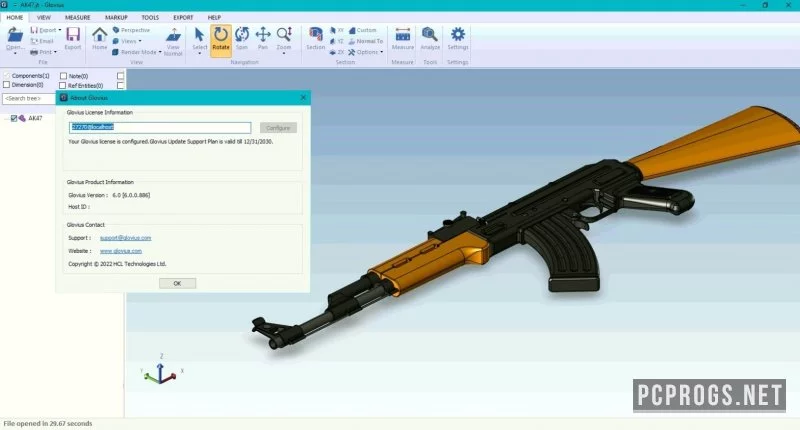Activate the Spin navigation tool
Image resolution: width=800 pixels, height=430 pixels.
(242, 35)
